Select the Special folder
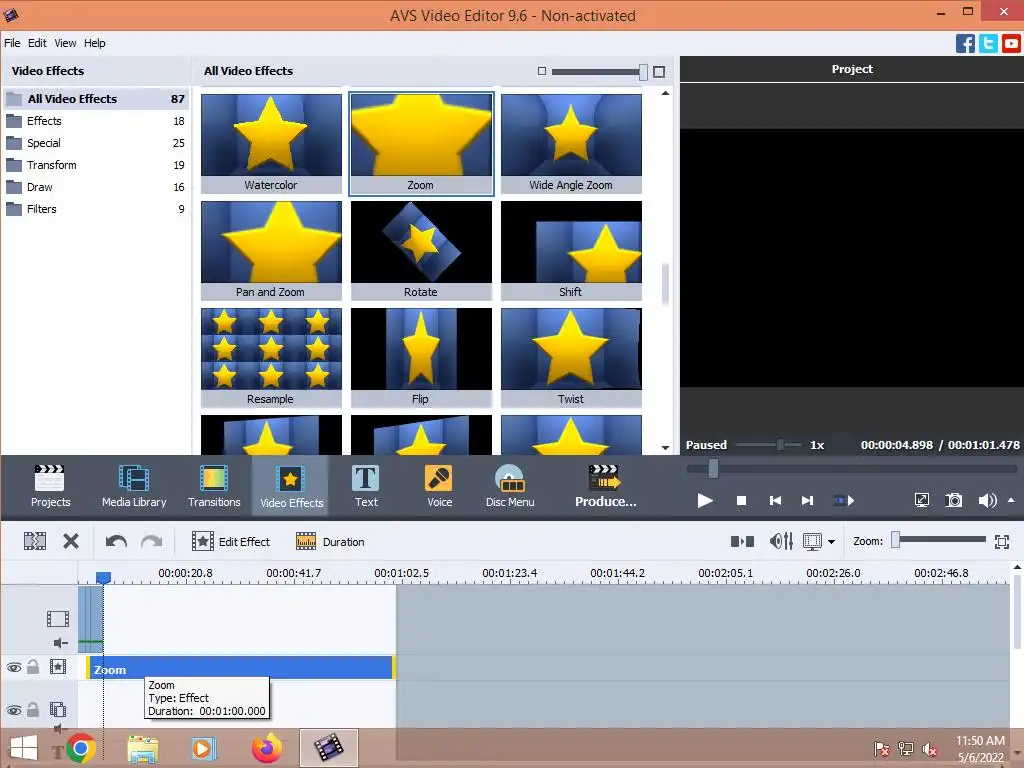Screen dimensions: 1024x768 pyautogui.click(x=96, y=143)
